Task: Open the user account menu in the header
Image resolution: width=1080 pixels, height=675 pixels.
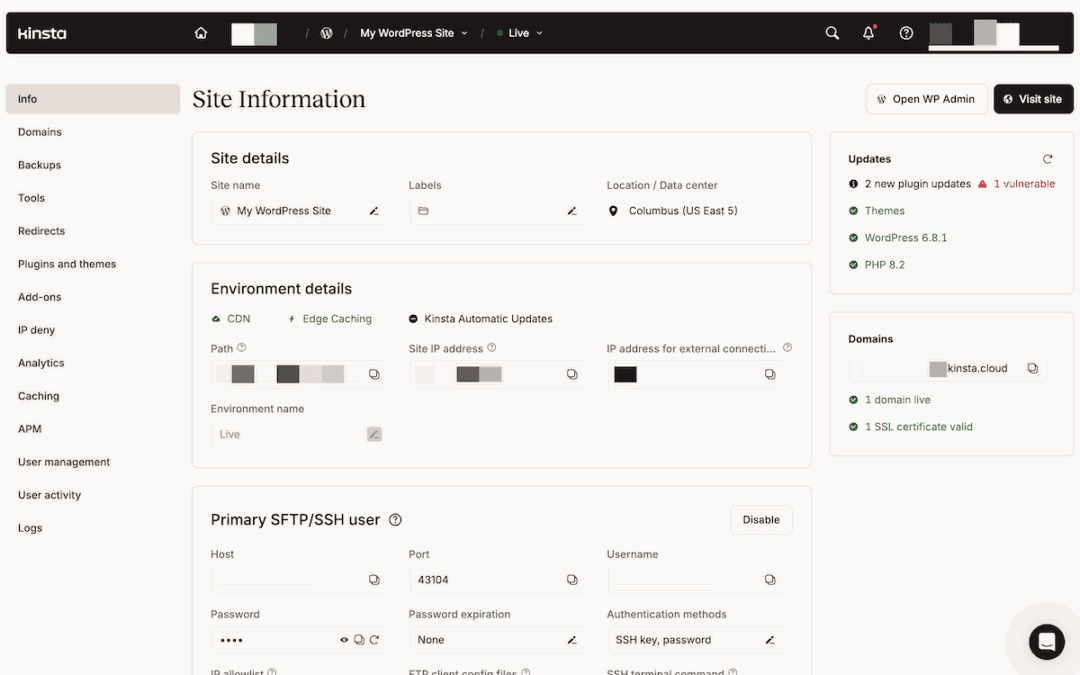Action: [x=993, y=33]
